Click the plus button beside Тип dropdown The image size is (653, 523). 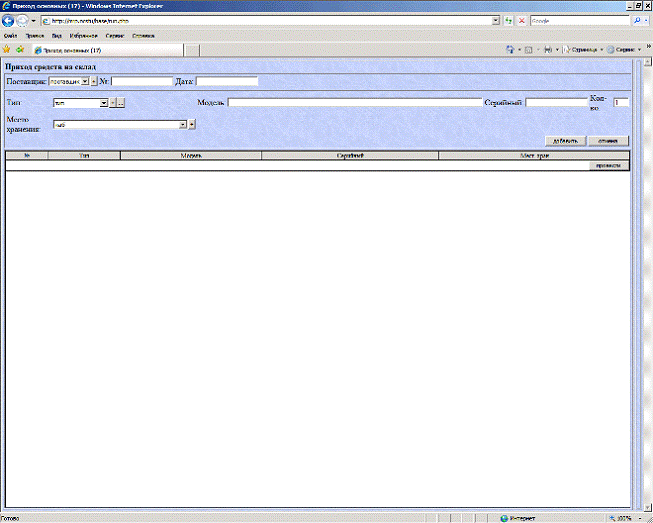[112, 102]
